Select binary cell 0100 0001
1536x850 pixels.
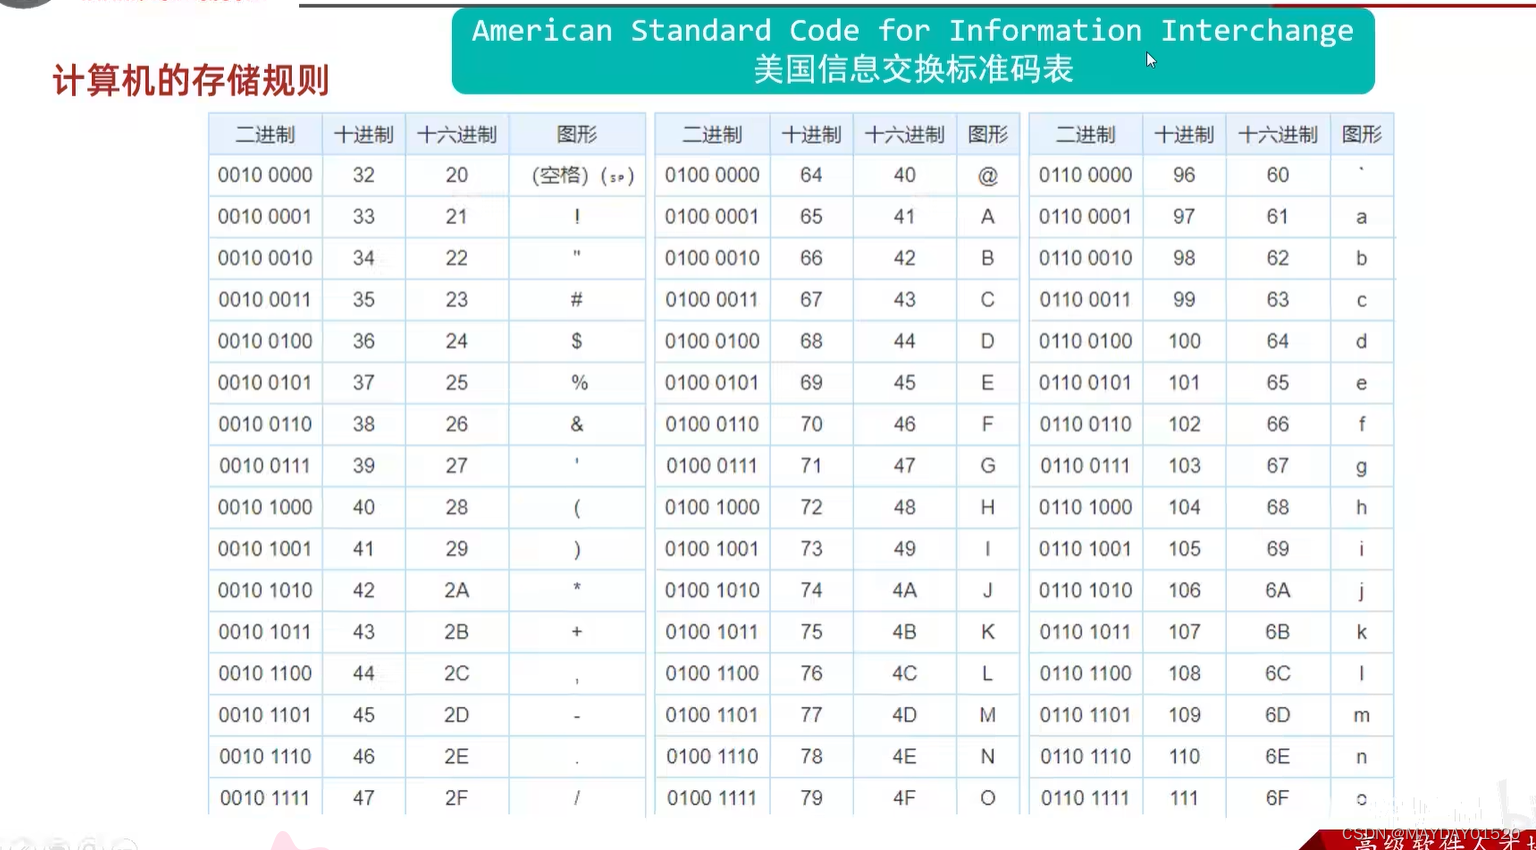coord(712,217)
